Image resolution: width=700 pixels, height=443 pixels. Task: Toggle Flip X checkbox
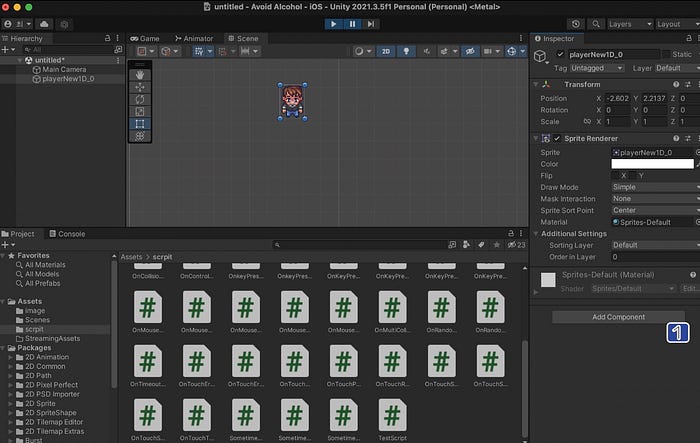click(615, 176)
